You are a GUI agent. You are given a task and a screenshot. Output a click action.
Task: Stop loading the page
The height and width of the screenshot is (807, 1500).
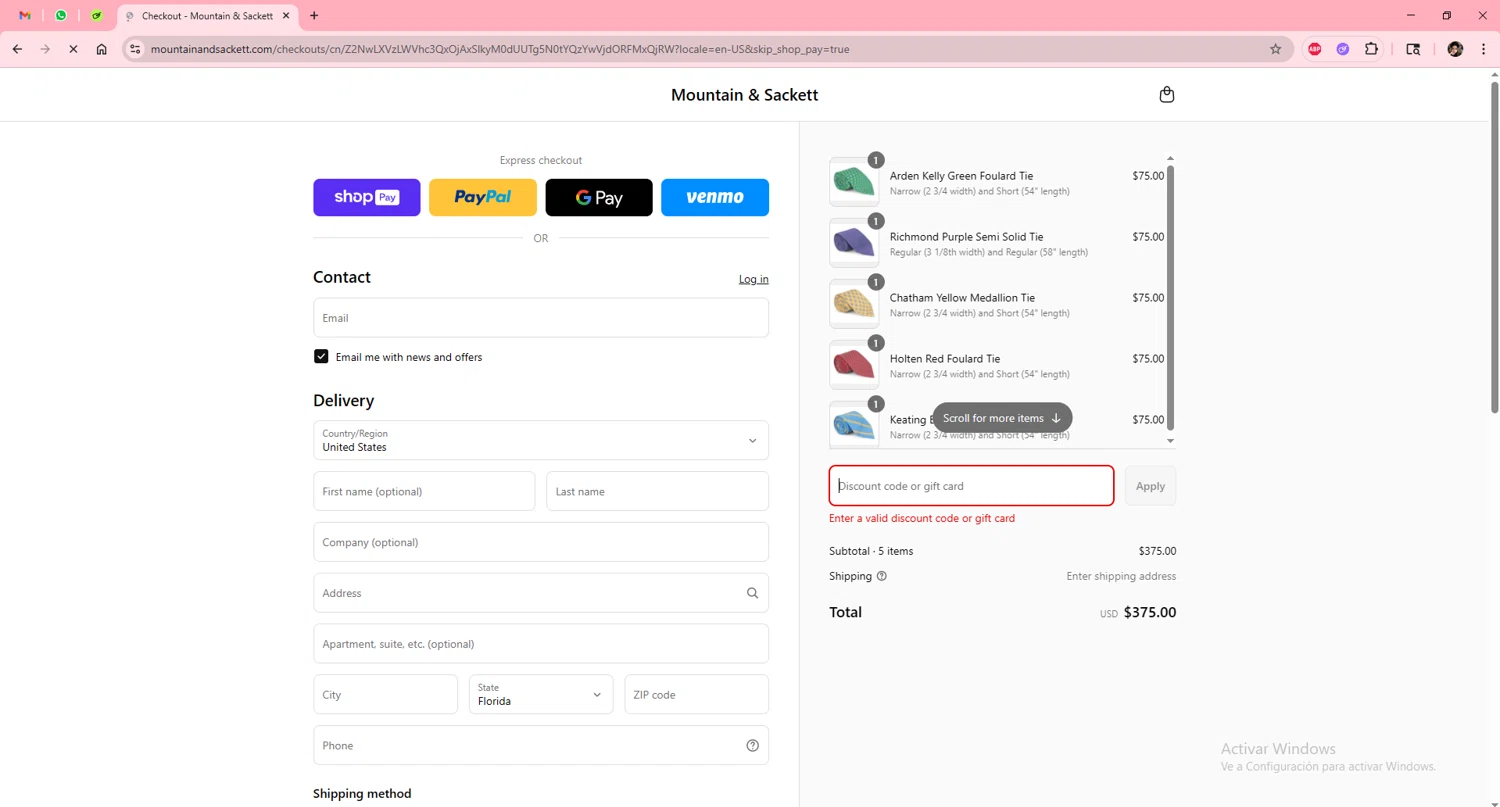pyautogui.click(x=73, y=49)
